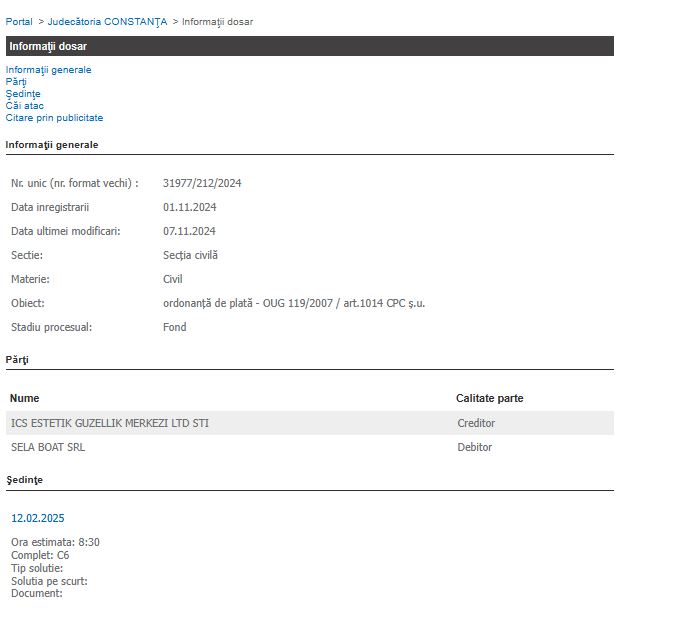The height and width of the screenshot is (632, 677).
Task: Open the Căi atac link
Action: pyautogui.click(x=25, y=106)
